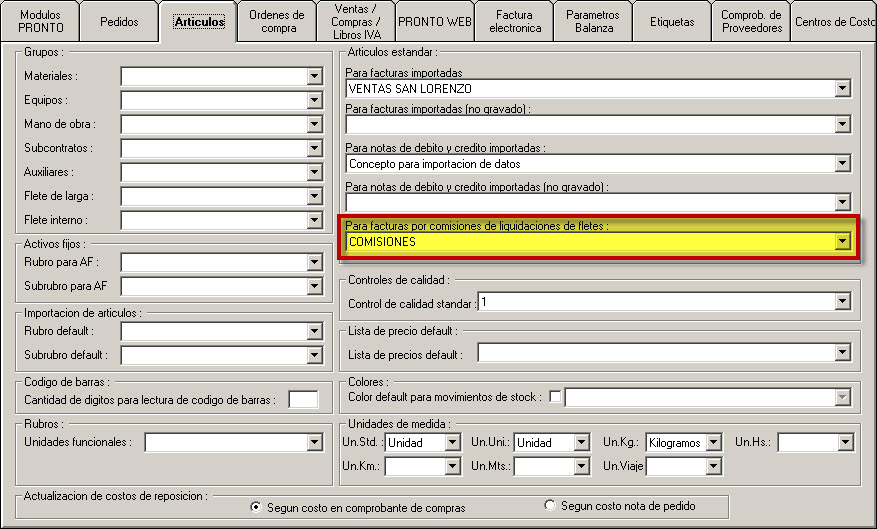Open the Rubro para AF dropdown
This screenshot has width=877, height=529.
tap(314, 262)
